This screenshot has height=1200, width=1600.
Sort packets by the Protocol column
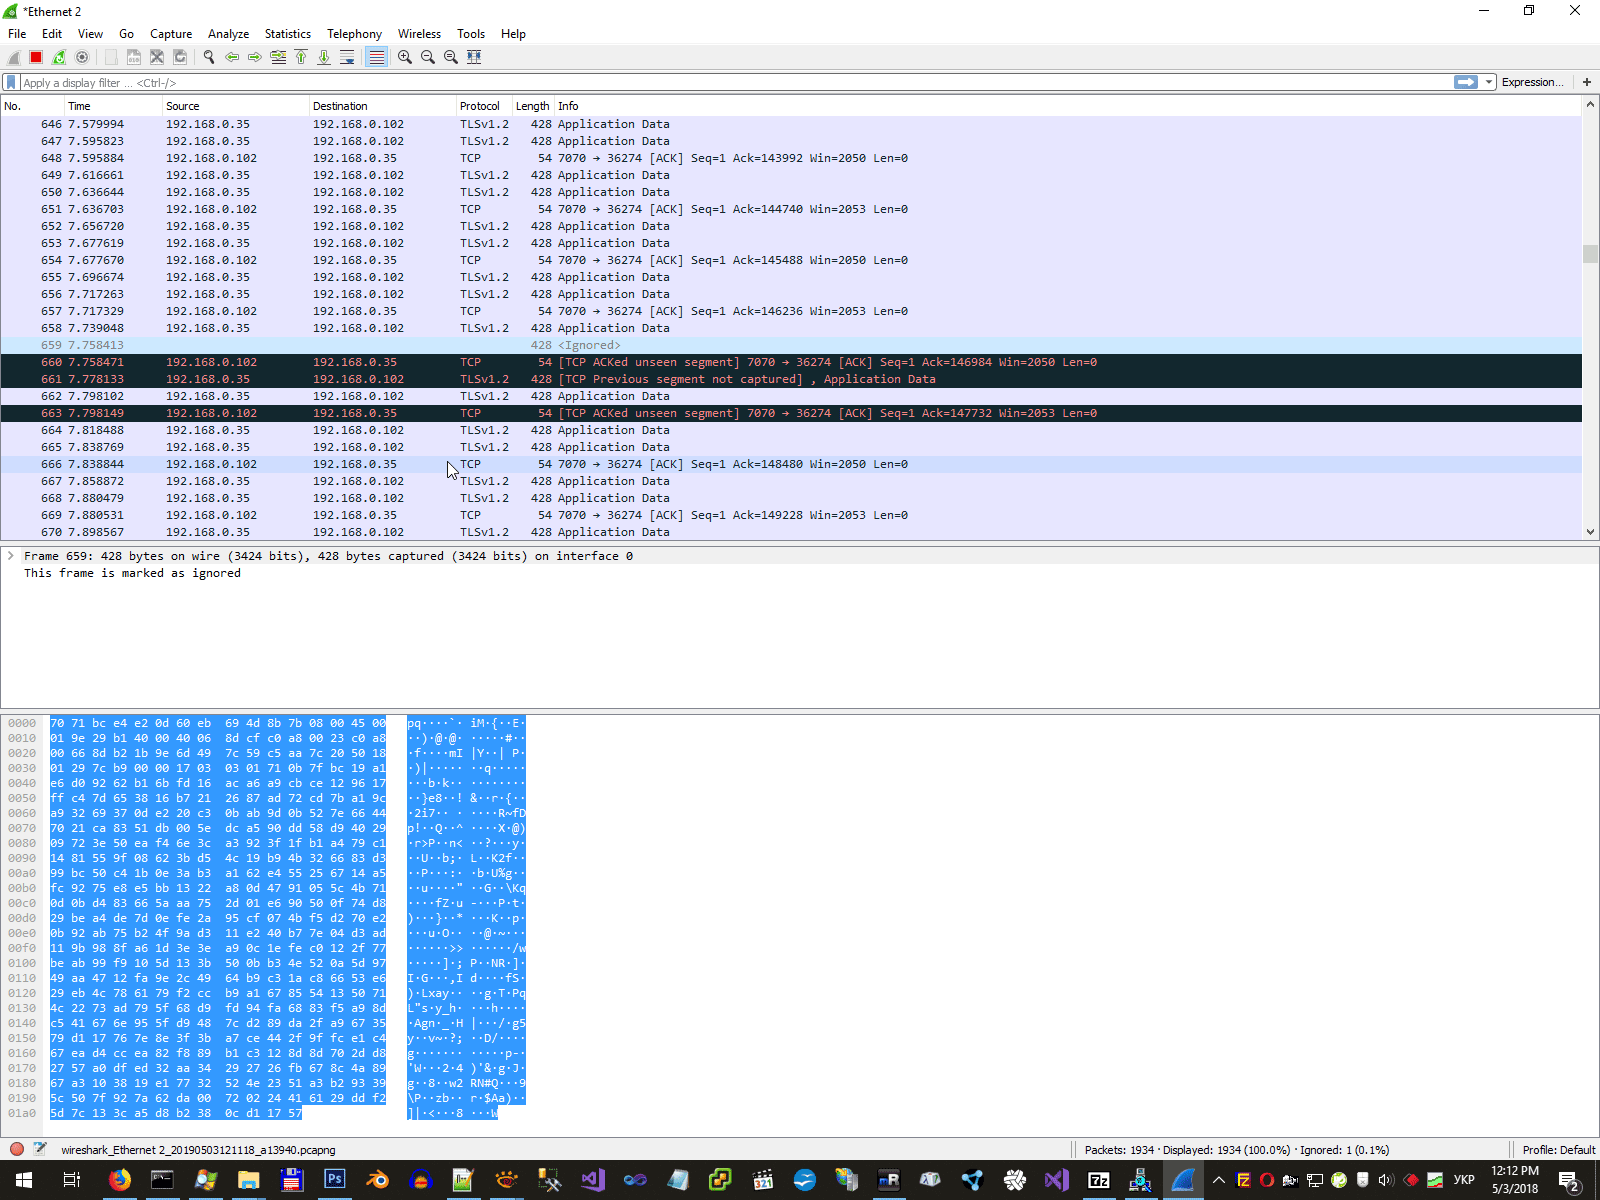click(484, 106)
